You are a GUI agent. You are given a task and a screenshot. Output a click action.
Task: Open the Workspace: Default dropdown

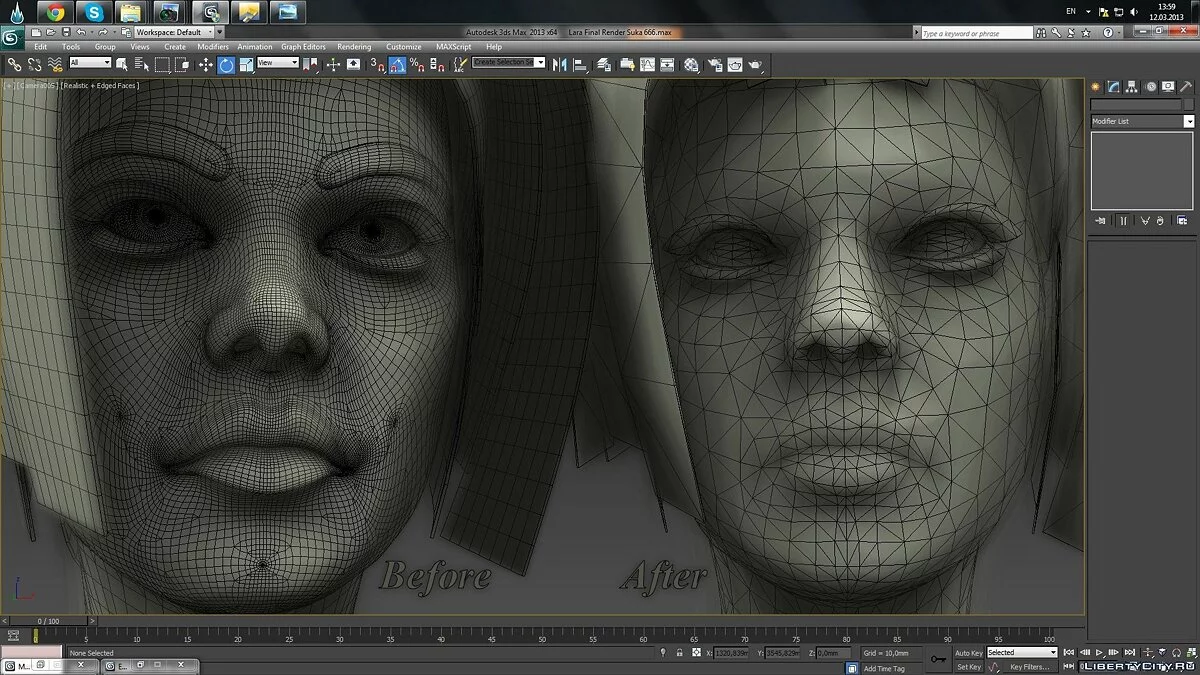coord(174,32)
